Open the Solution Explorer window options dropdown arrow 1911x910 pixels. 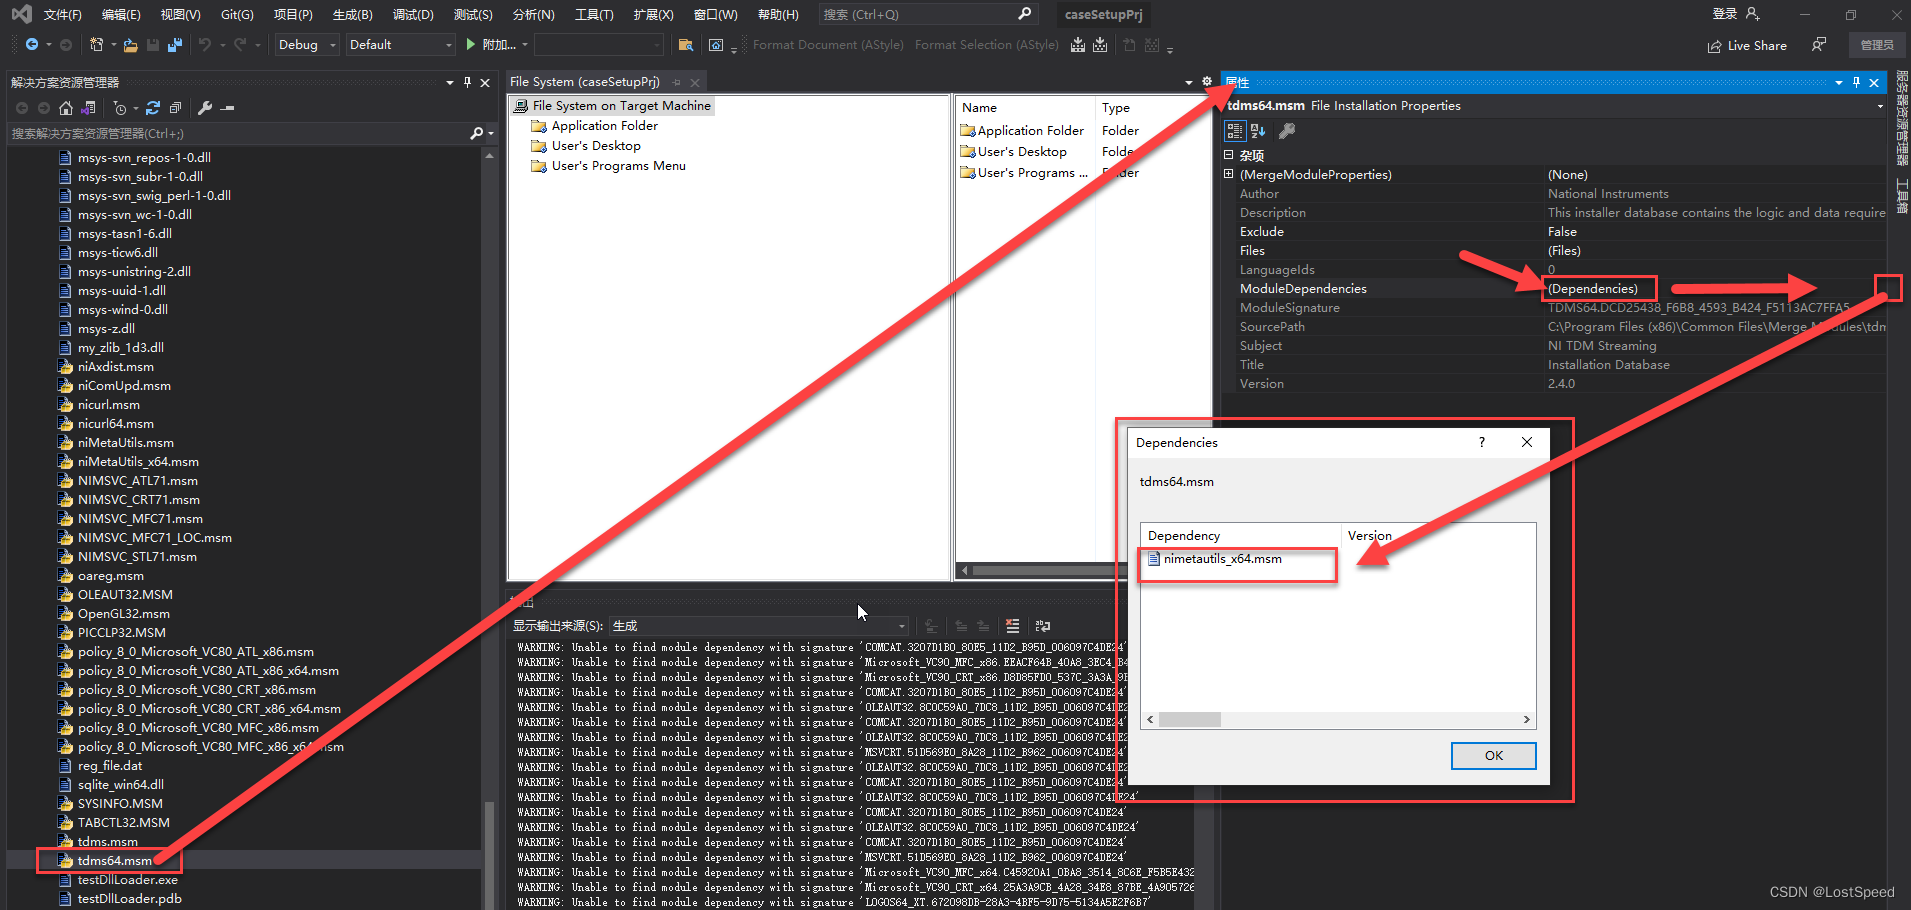point(449,82)
